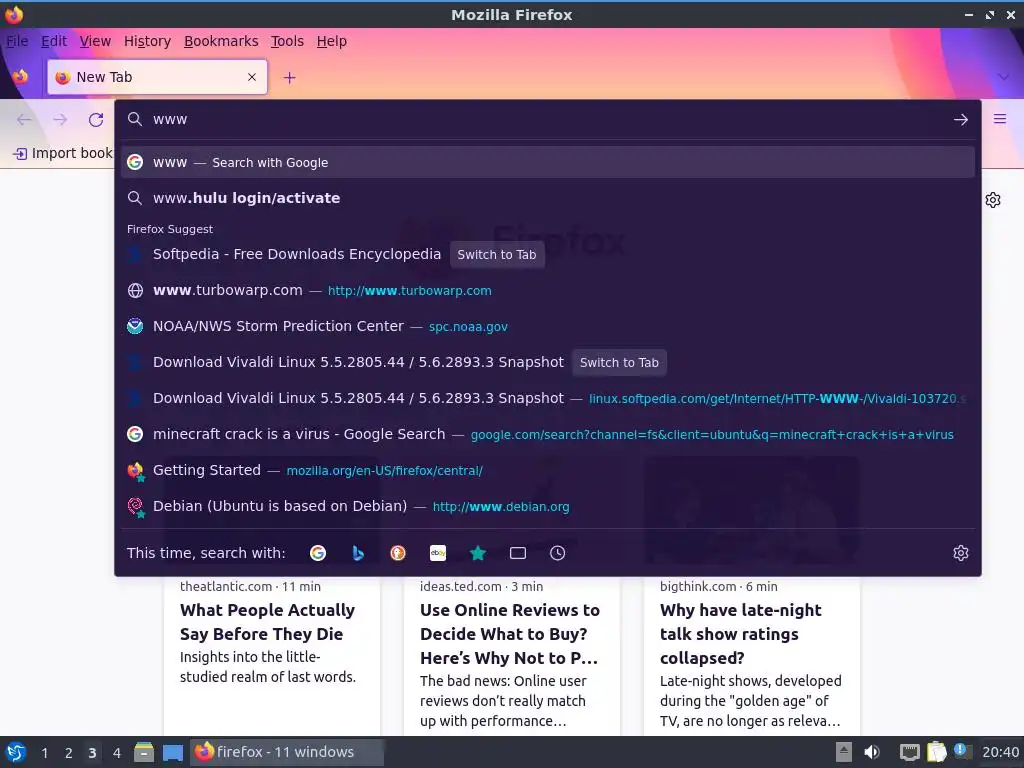This screenshot has width=1024, height=768.
Task: Go back to the previous page
Action: coord(24,120)
